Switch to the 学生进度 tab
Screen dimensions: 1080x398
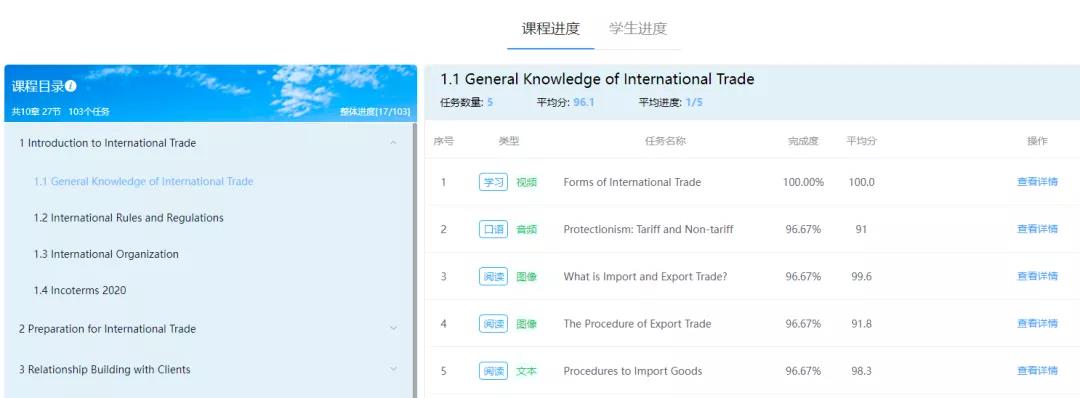point(638,29)
